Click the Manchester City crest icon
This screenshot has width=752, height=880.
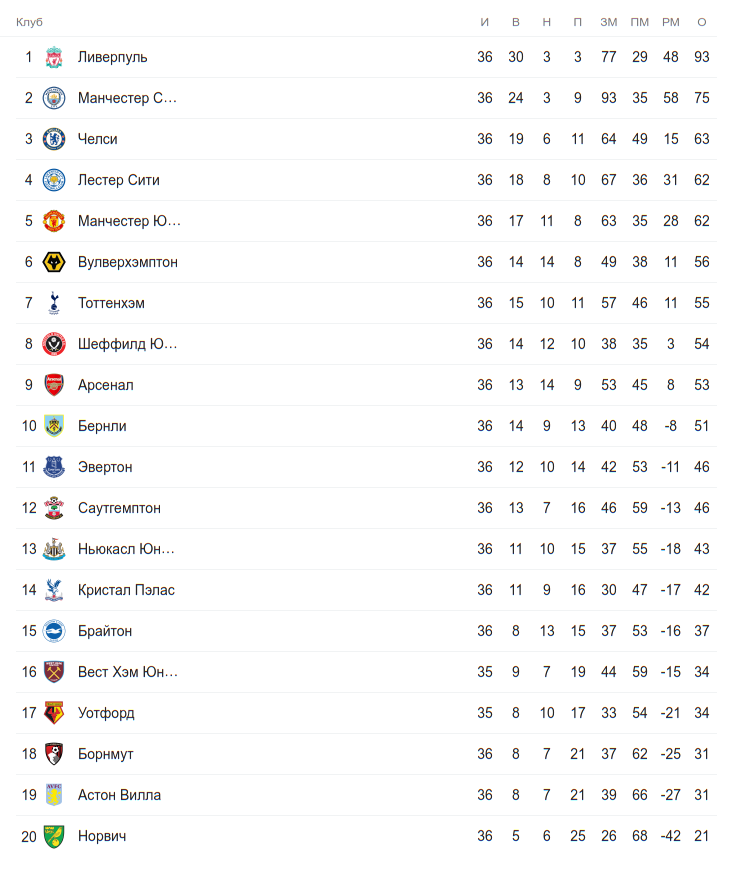click(x=54, y=98)
